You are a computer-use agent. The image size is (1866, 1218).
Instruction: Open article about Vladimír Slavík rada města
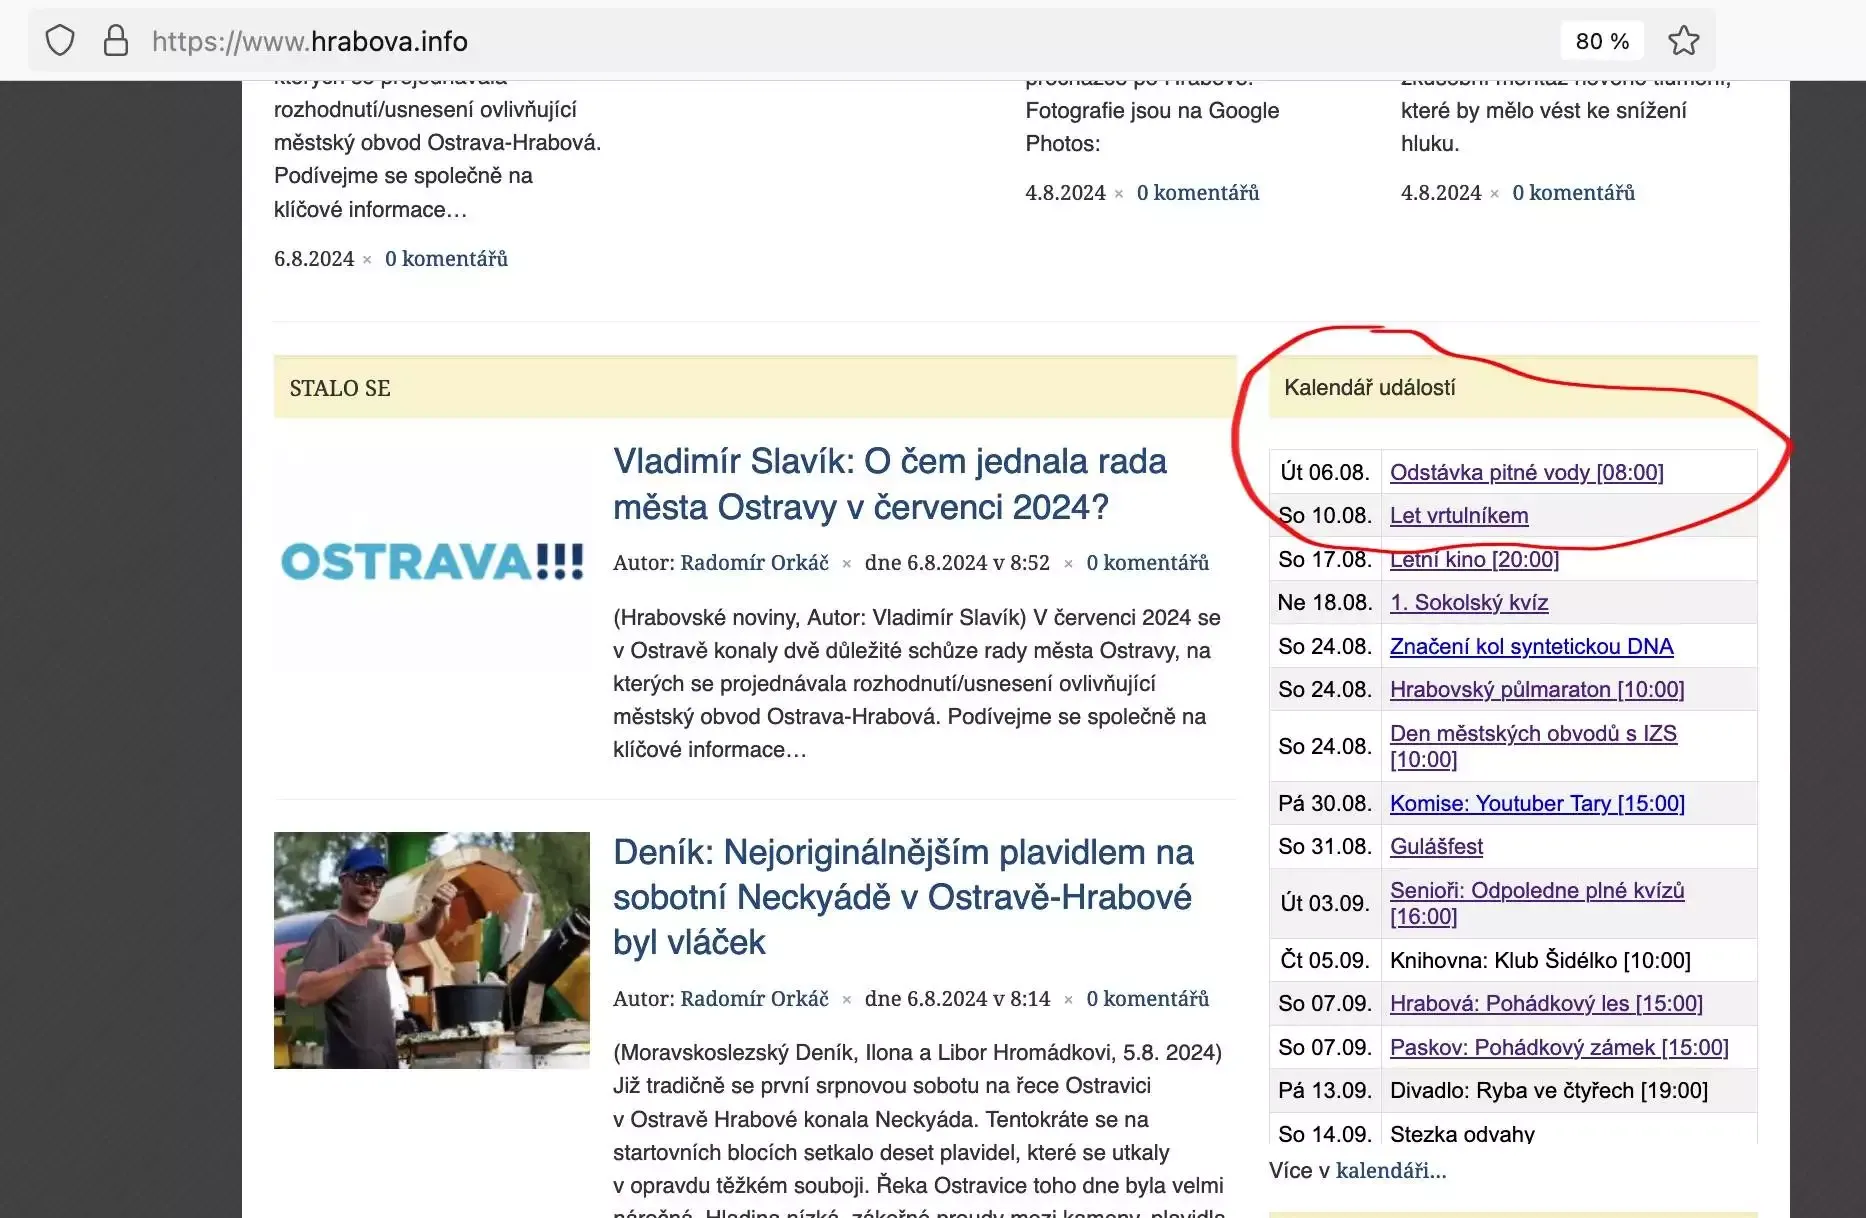[x=889, y=484]
